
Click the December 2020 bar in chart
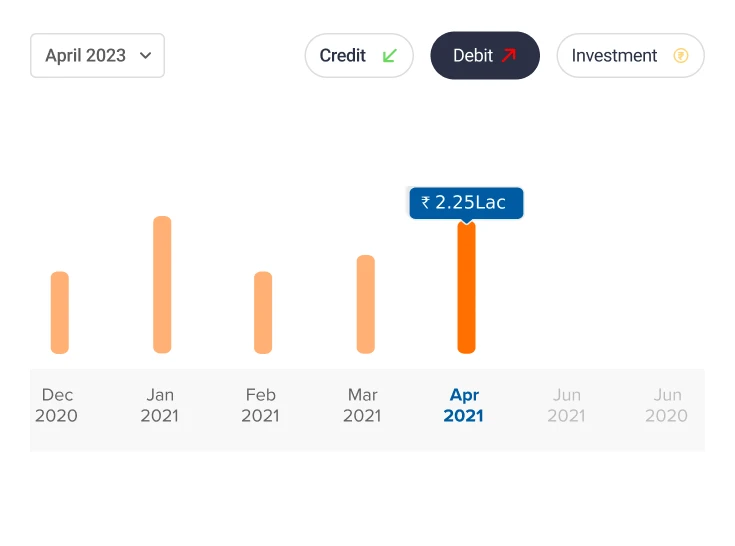click(x=60, y=312)
